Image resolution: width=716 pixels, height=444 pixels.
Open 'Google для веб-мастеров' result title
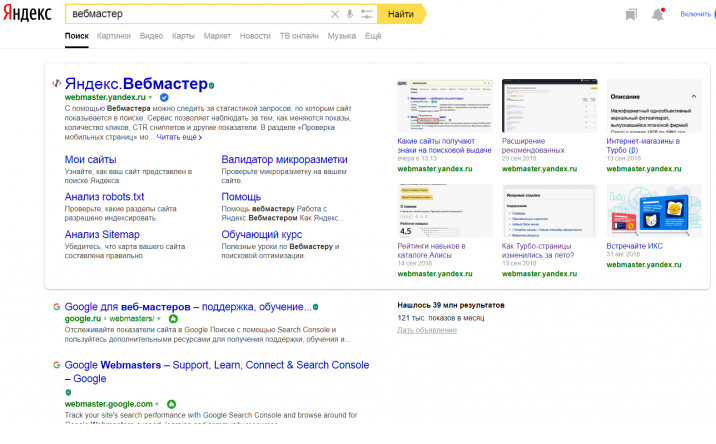pyautogui.click(x=188, y=307)
